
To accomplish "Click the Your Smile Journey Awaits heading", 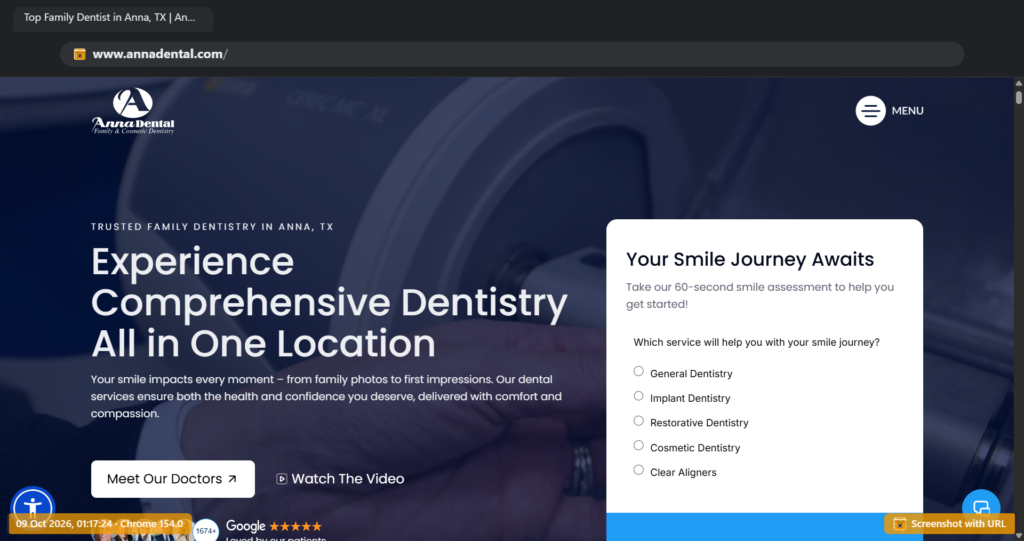I will (750, 259).
